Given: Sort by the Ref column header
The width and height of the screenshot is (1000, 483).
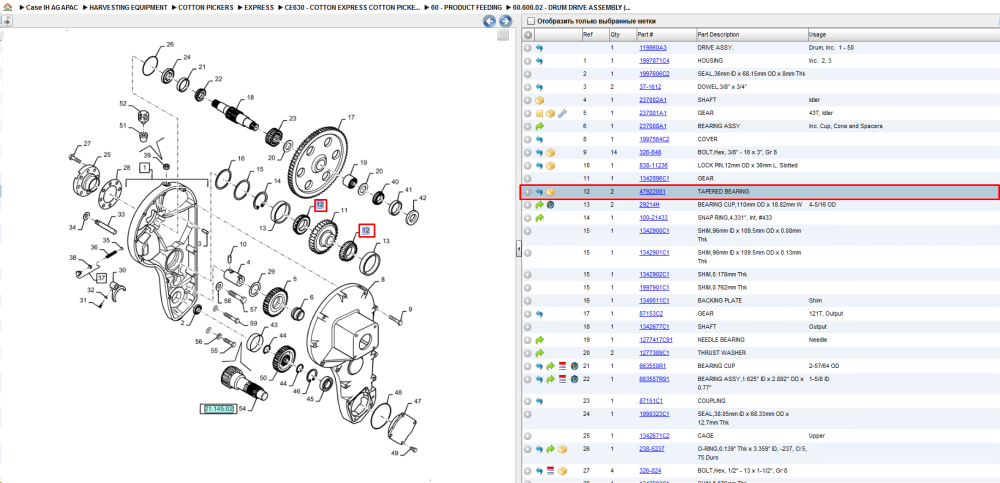Looking at the screenshot, I should [x=587, y=34].
